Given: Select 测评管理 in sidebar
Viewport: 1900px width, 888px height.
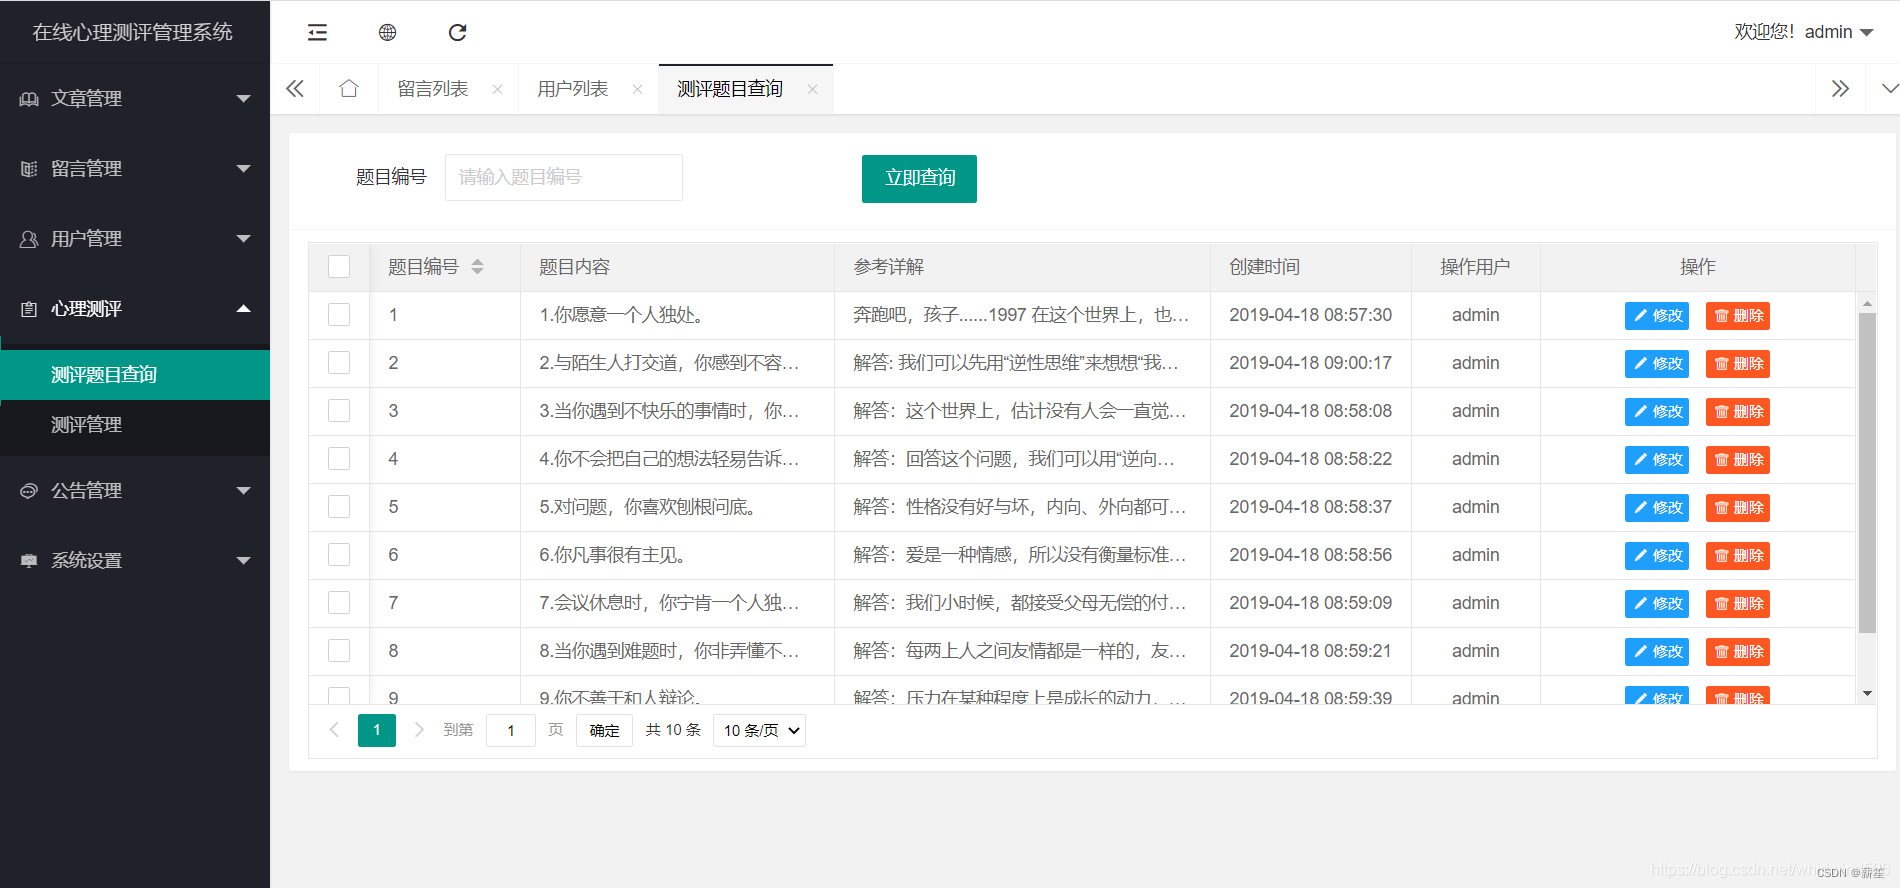Looking at the screenshot, I should pyautogui.click(x=135, y=424).
